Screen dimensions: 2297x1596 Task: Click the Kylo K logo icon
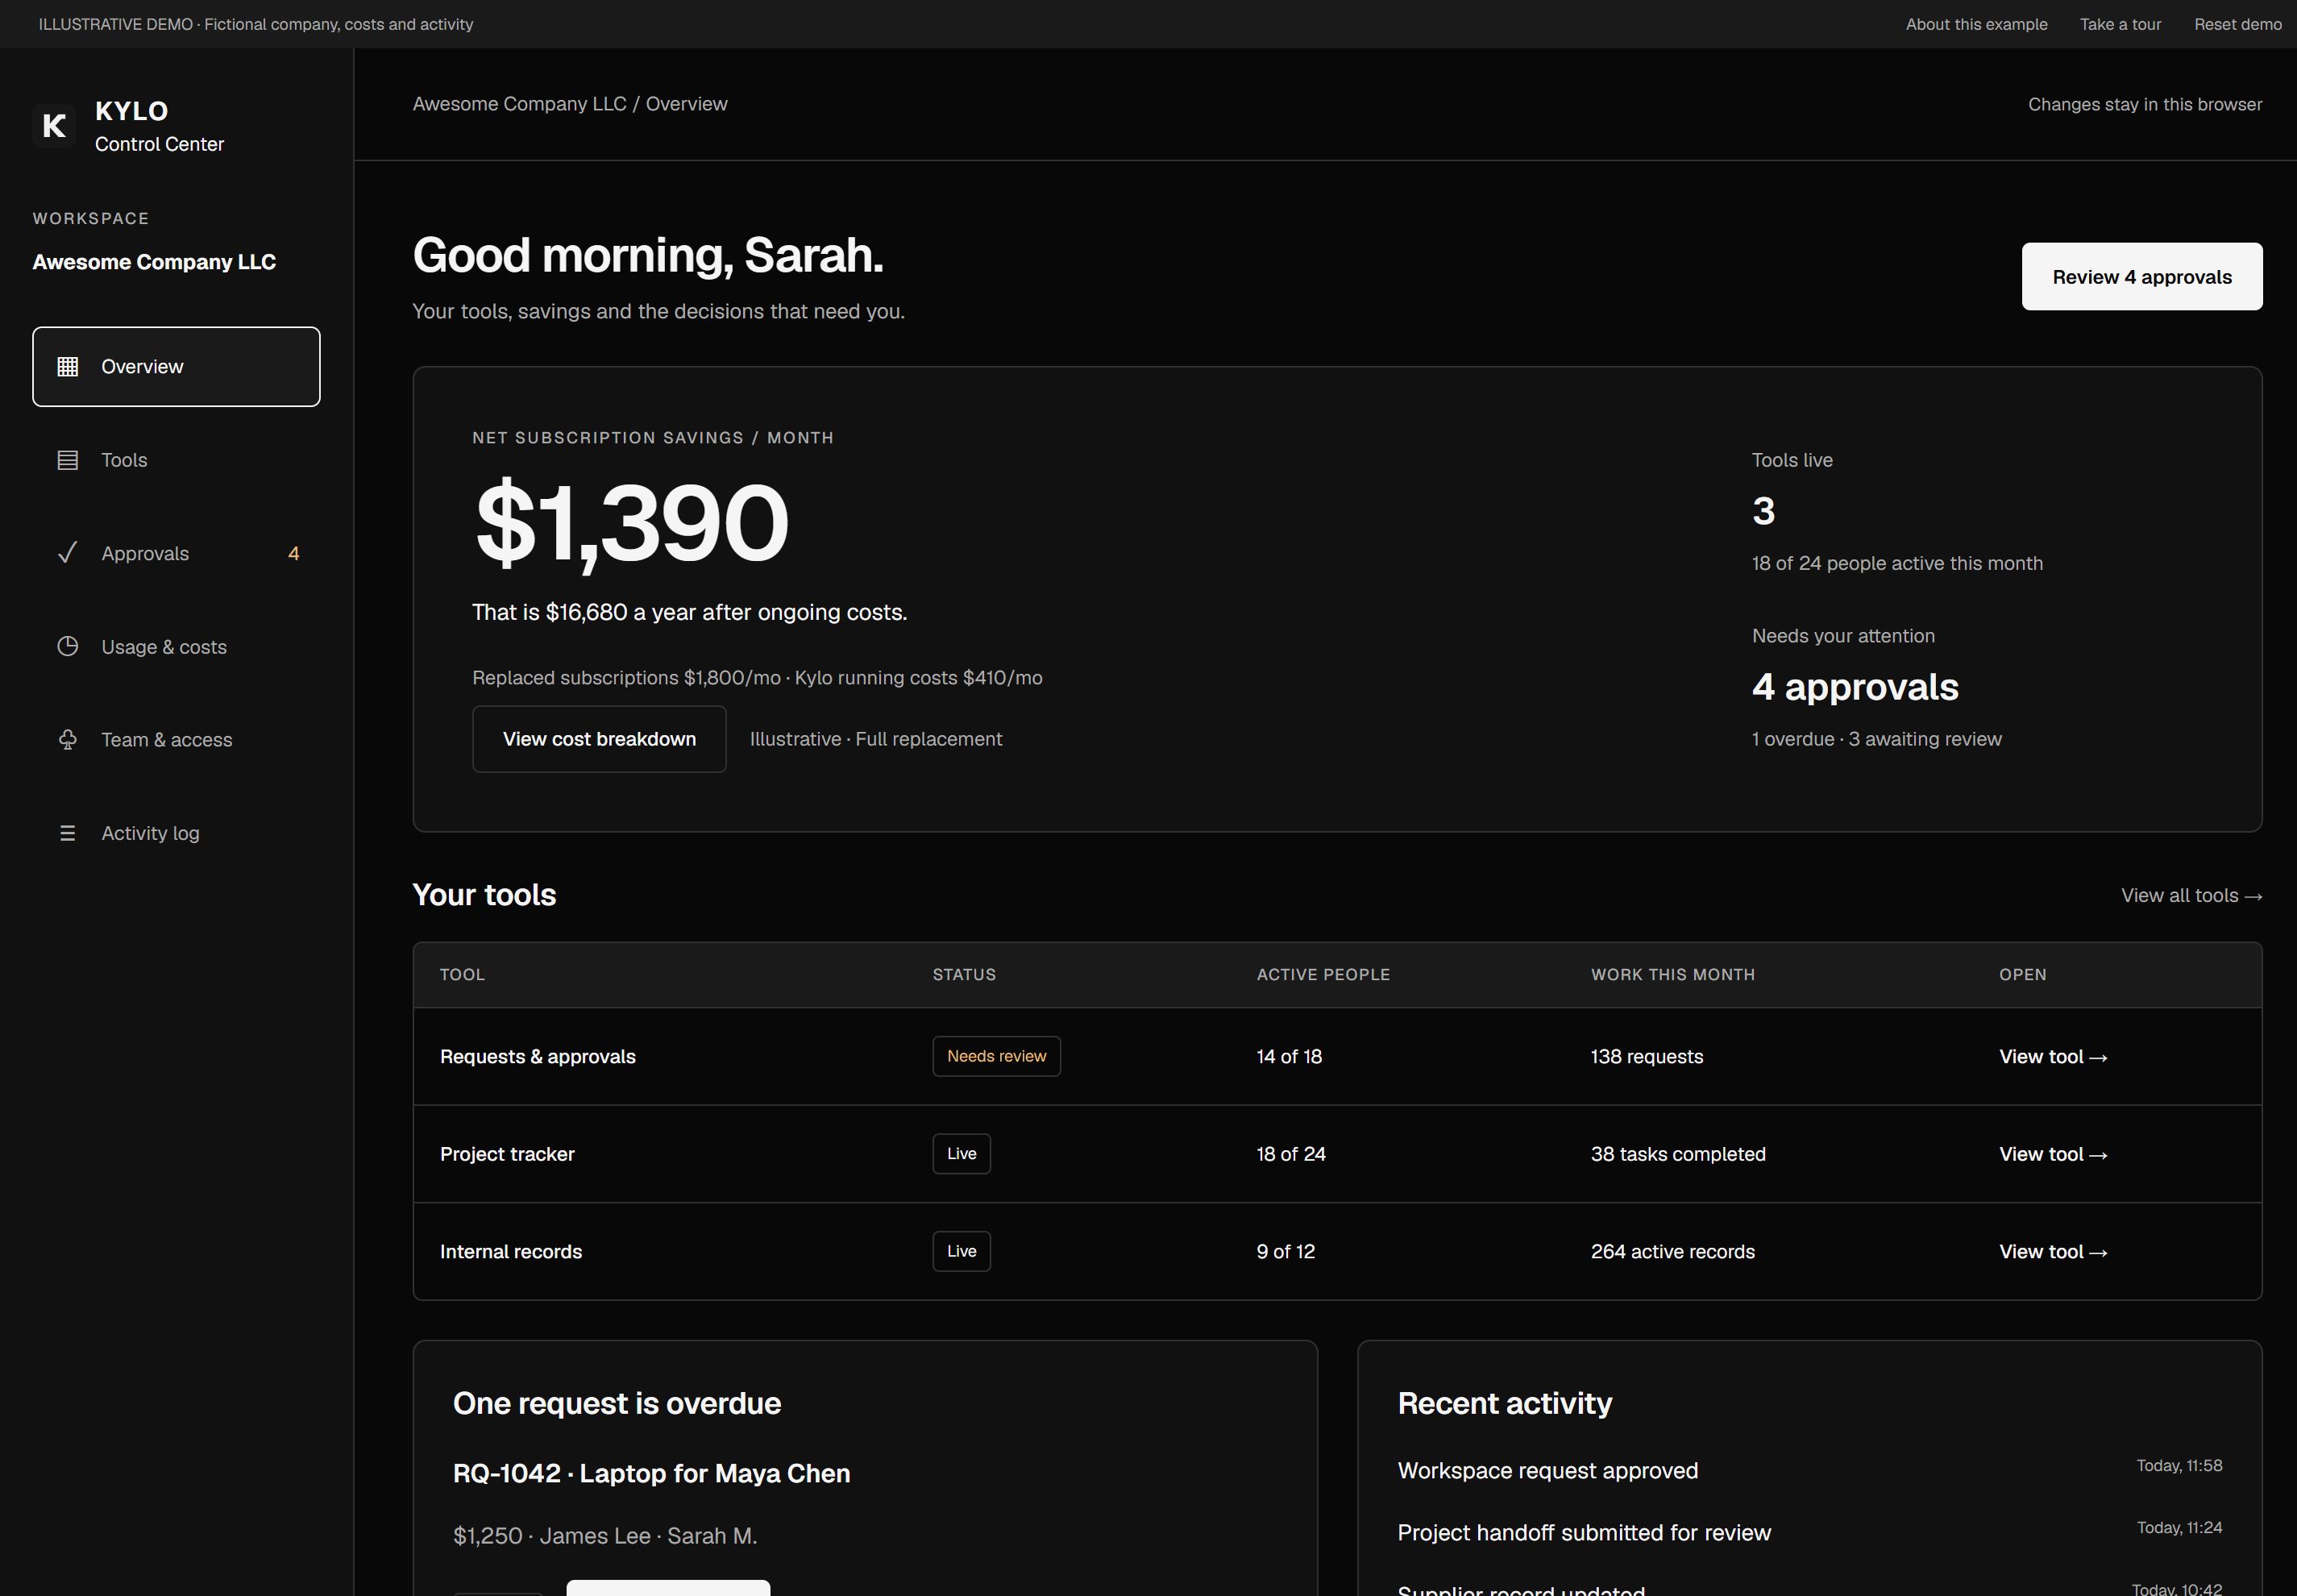pyautogui.click(x=54, y=125)
